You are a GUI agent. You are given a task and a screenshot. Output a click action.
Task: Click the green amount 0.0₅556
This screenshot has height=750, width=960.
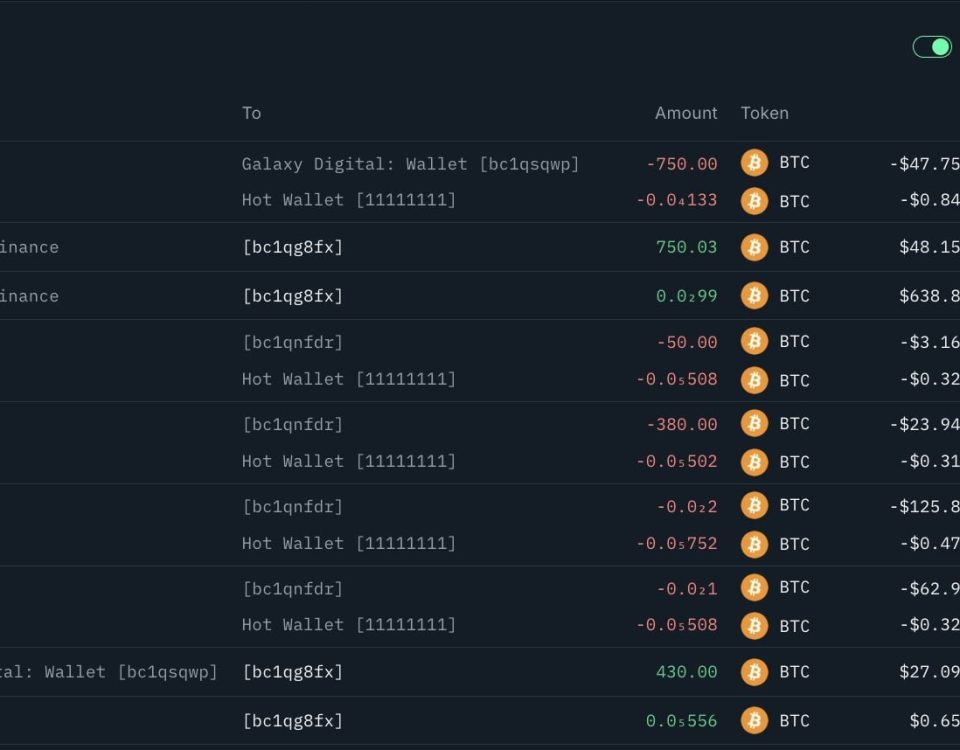click(681, 721)
